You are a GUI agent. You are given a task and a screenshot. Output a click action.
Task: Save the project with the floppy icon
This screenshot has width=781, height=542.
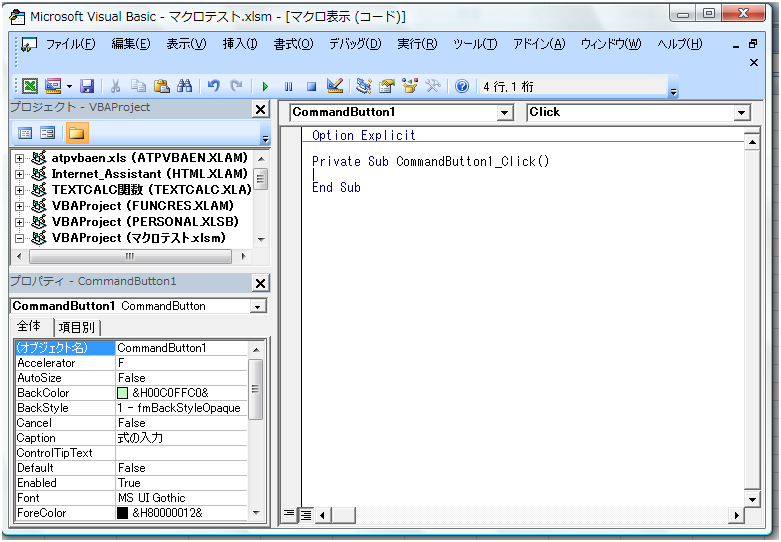coord(88,86)
